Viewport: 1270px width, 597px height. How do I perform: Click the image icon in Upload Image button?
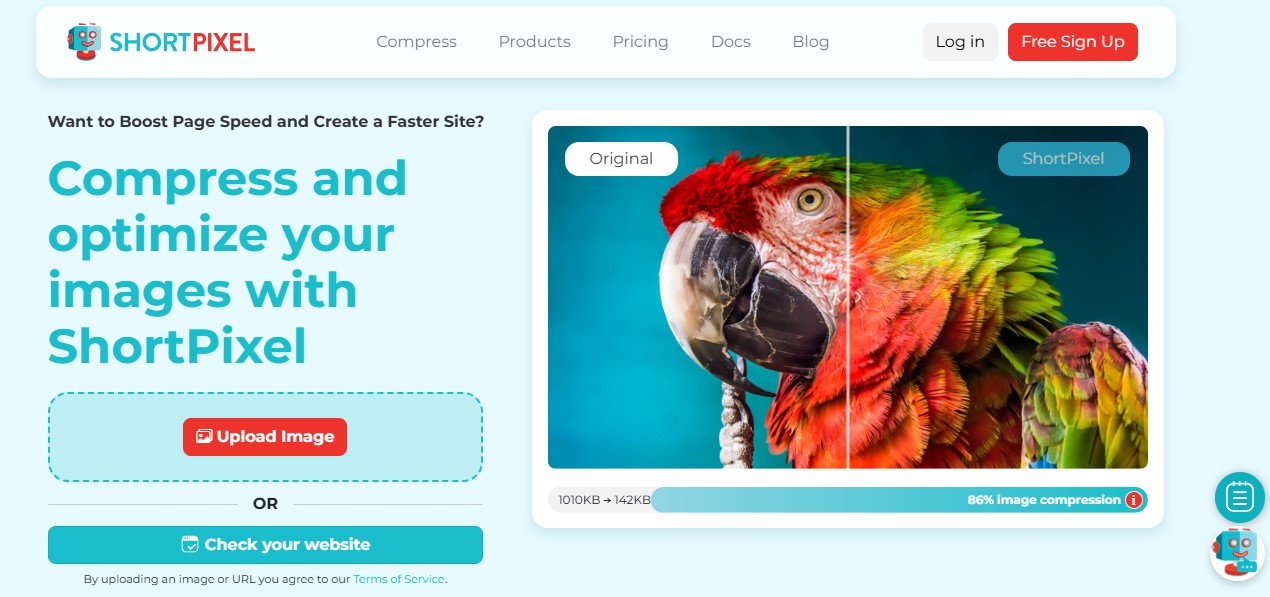point(204,437)
